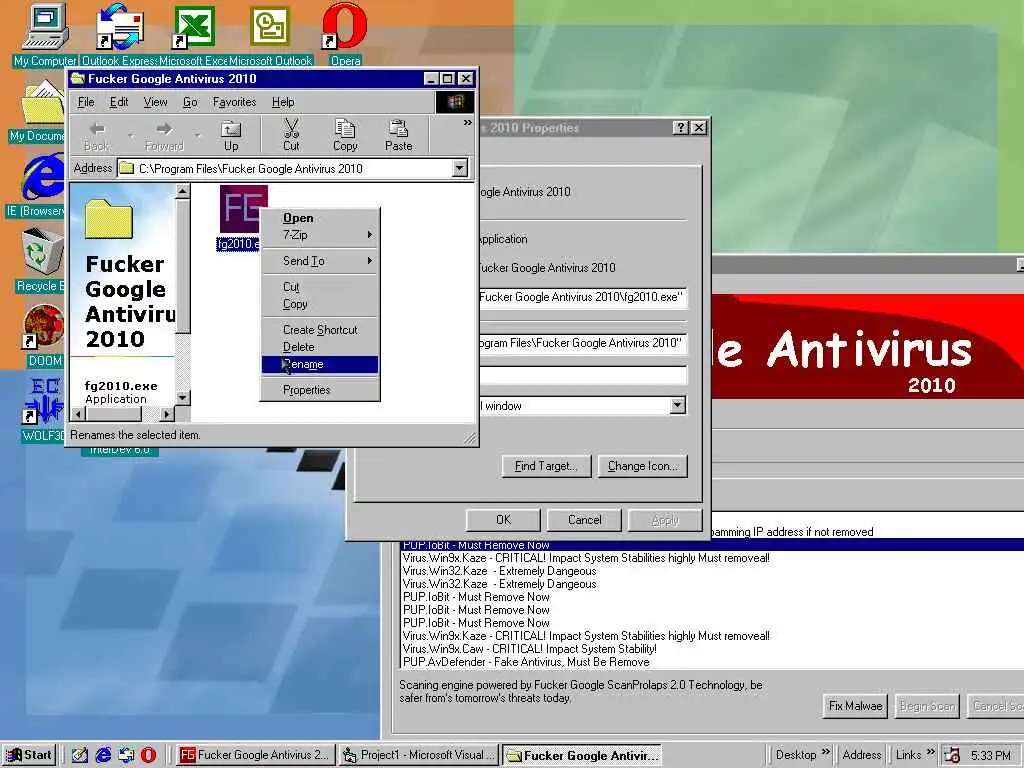The height and width of the screenshot is (768, 1024).
Task: Click the Target field in Properties
Action: [582, 297]
